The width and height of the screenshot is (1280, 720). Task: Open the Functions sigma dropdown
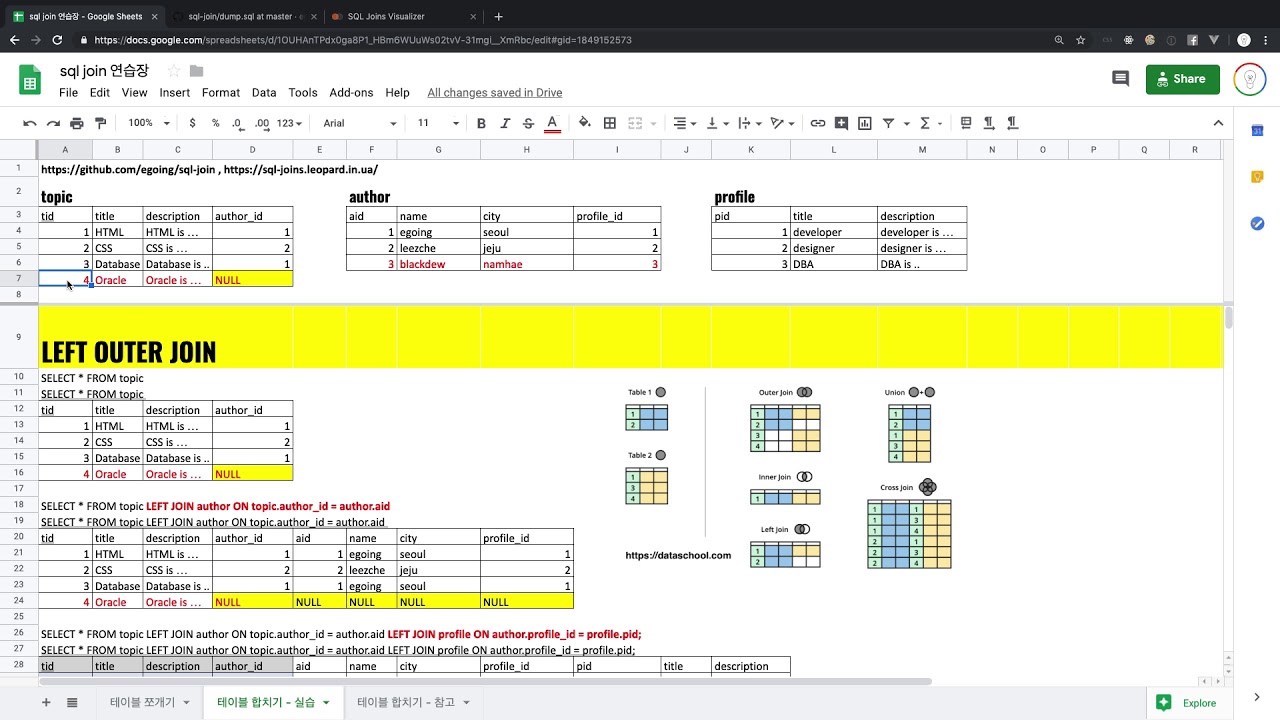(931, 123)
